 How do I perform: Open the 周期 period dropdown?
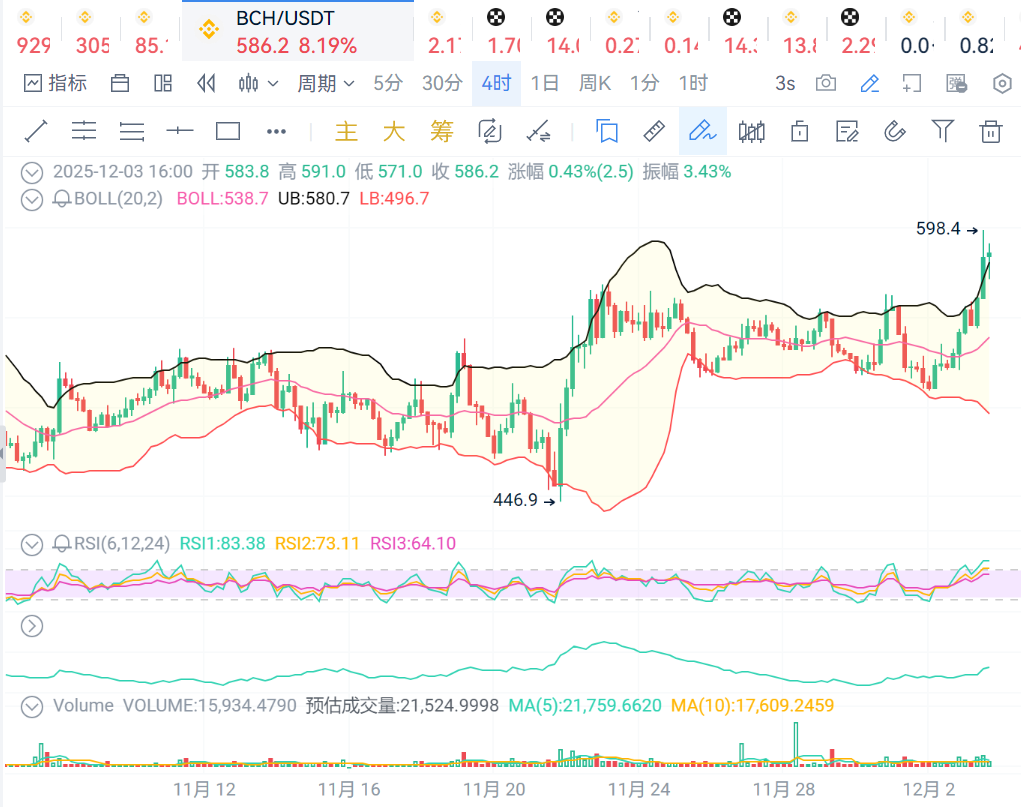(326, 83)
